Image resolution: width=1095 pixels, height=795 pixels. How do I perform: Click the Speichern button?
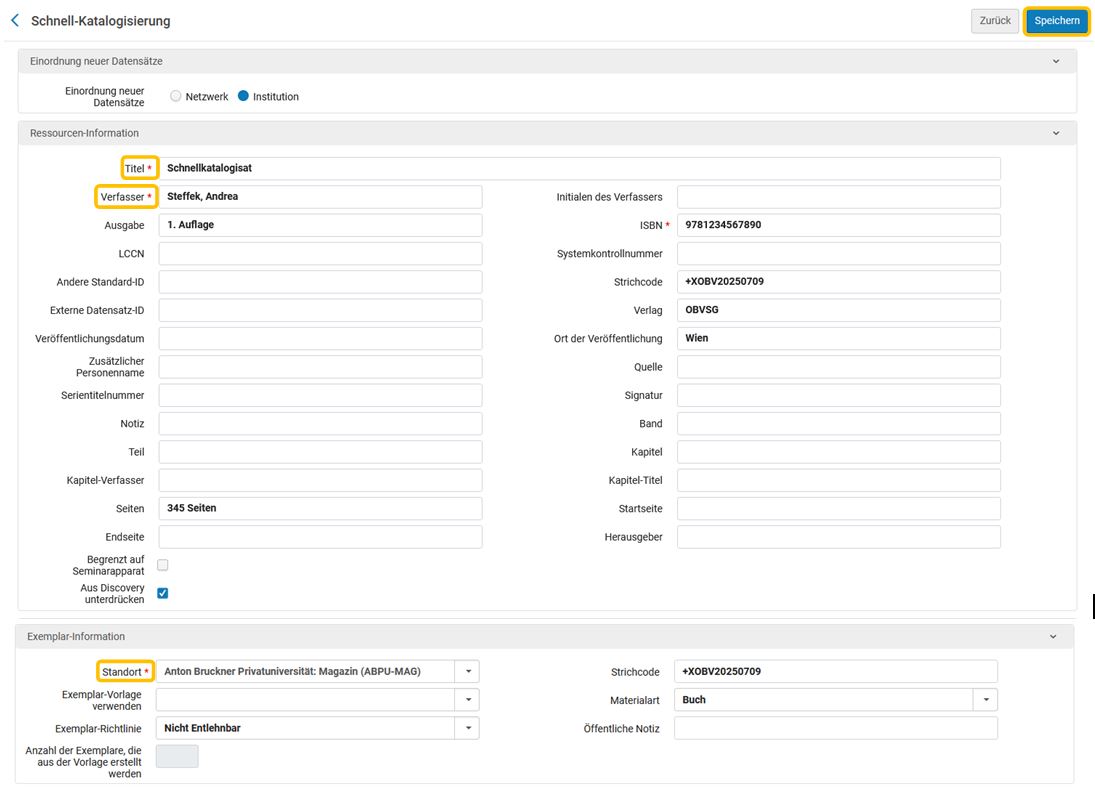point(1057,21)
